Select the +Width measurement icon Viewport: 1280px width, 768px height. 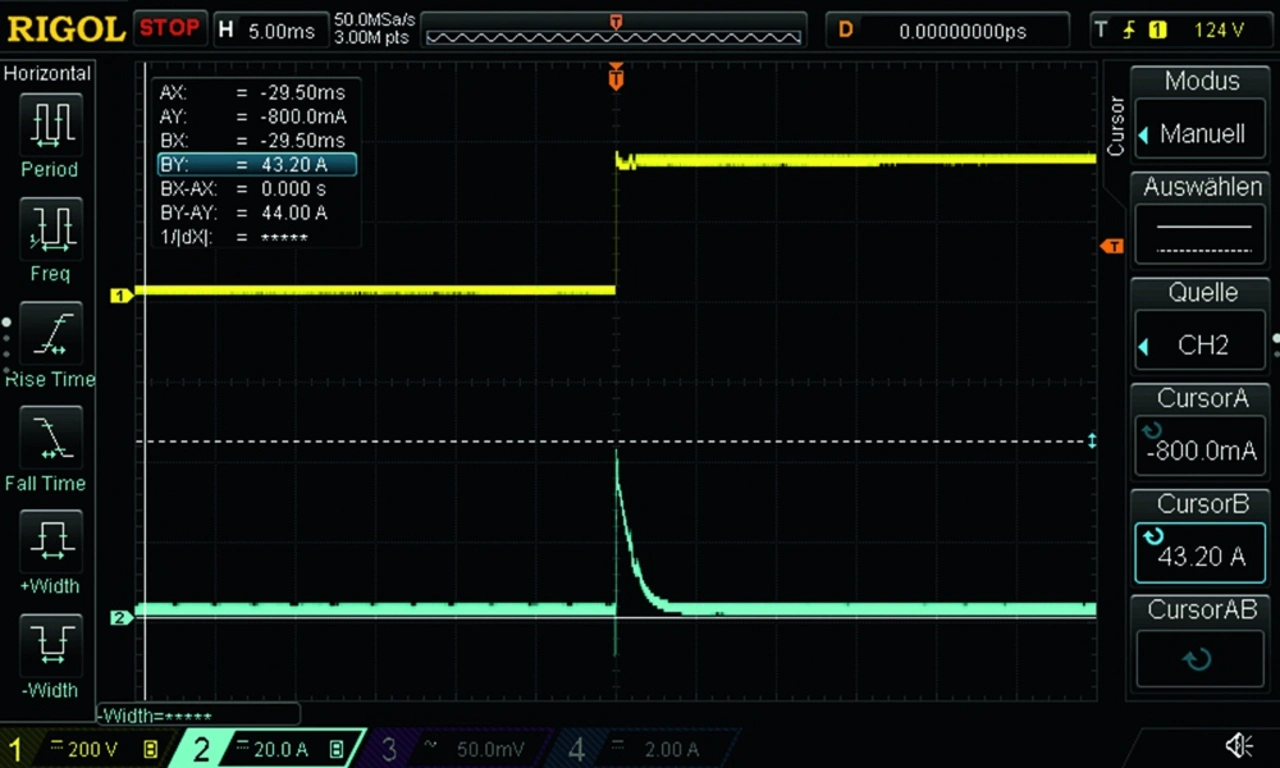pyautogui.click(x=50, y=541)
